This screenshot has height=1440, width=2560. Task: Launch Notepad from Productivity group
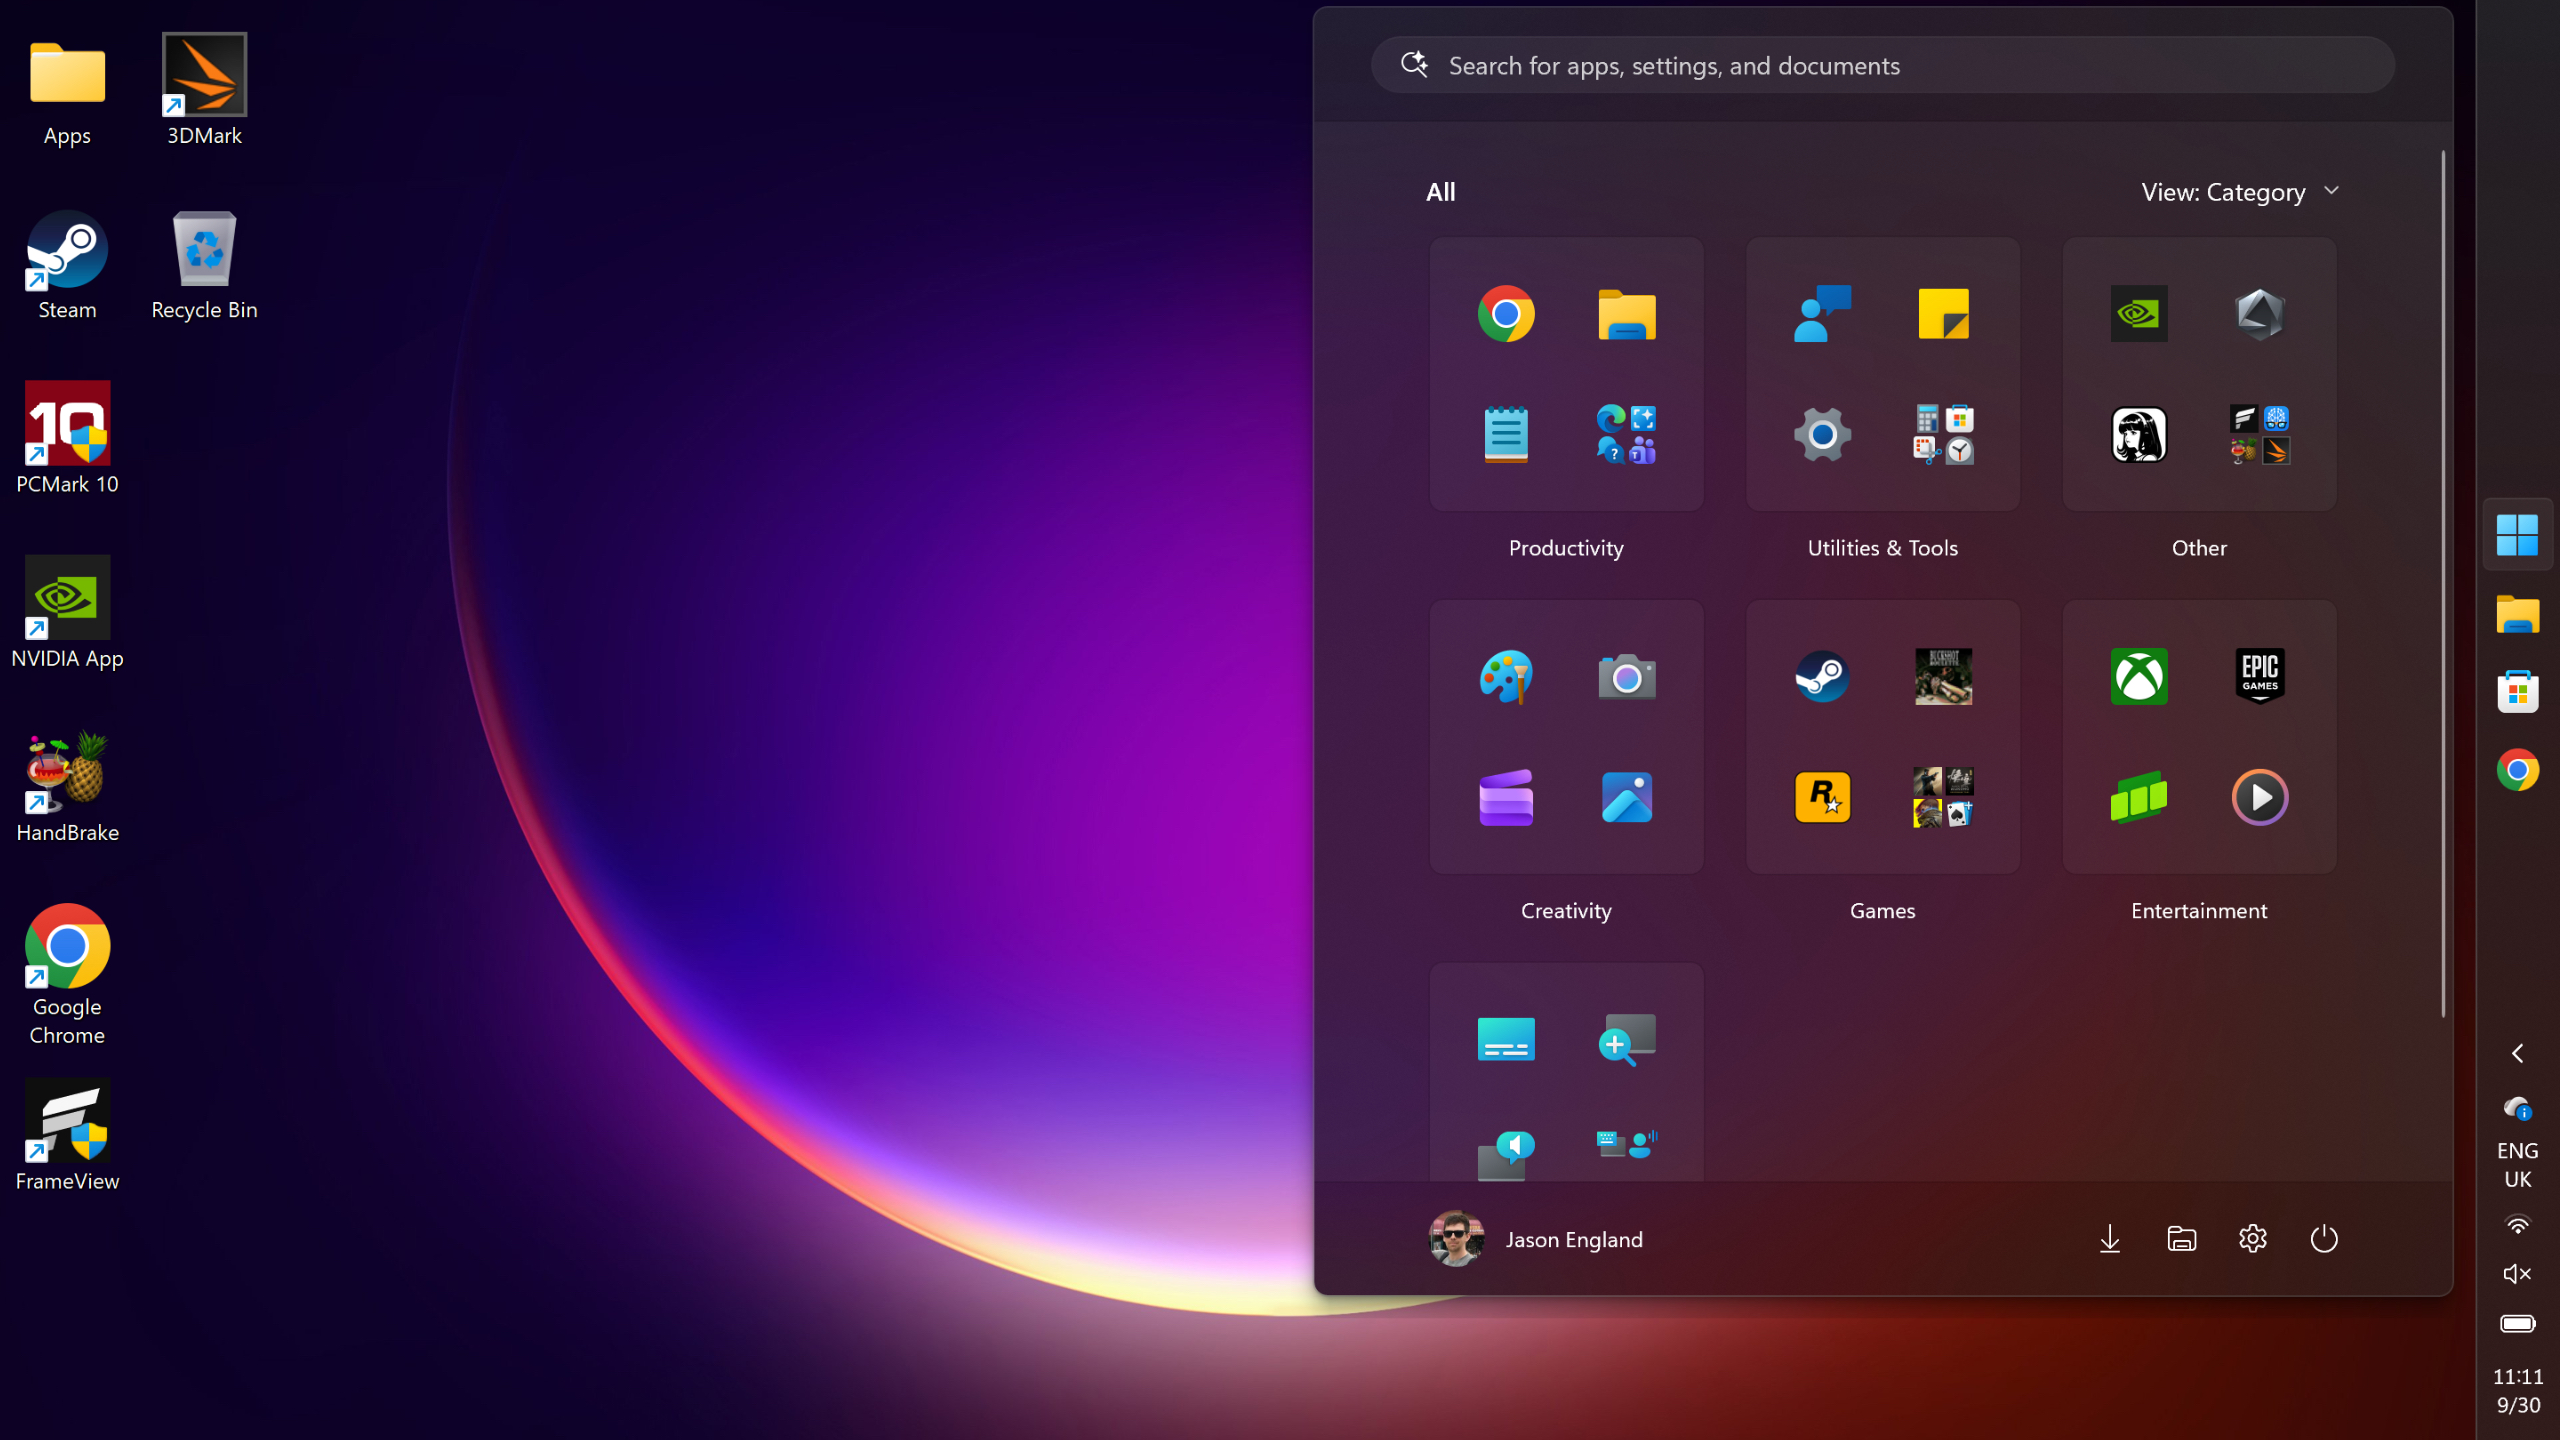point(1506,435)
